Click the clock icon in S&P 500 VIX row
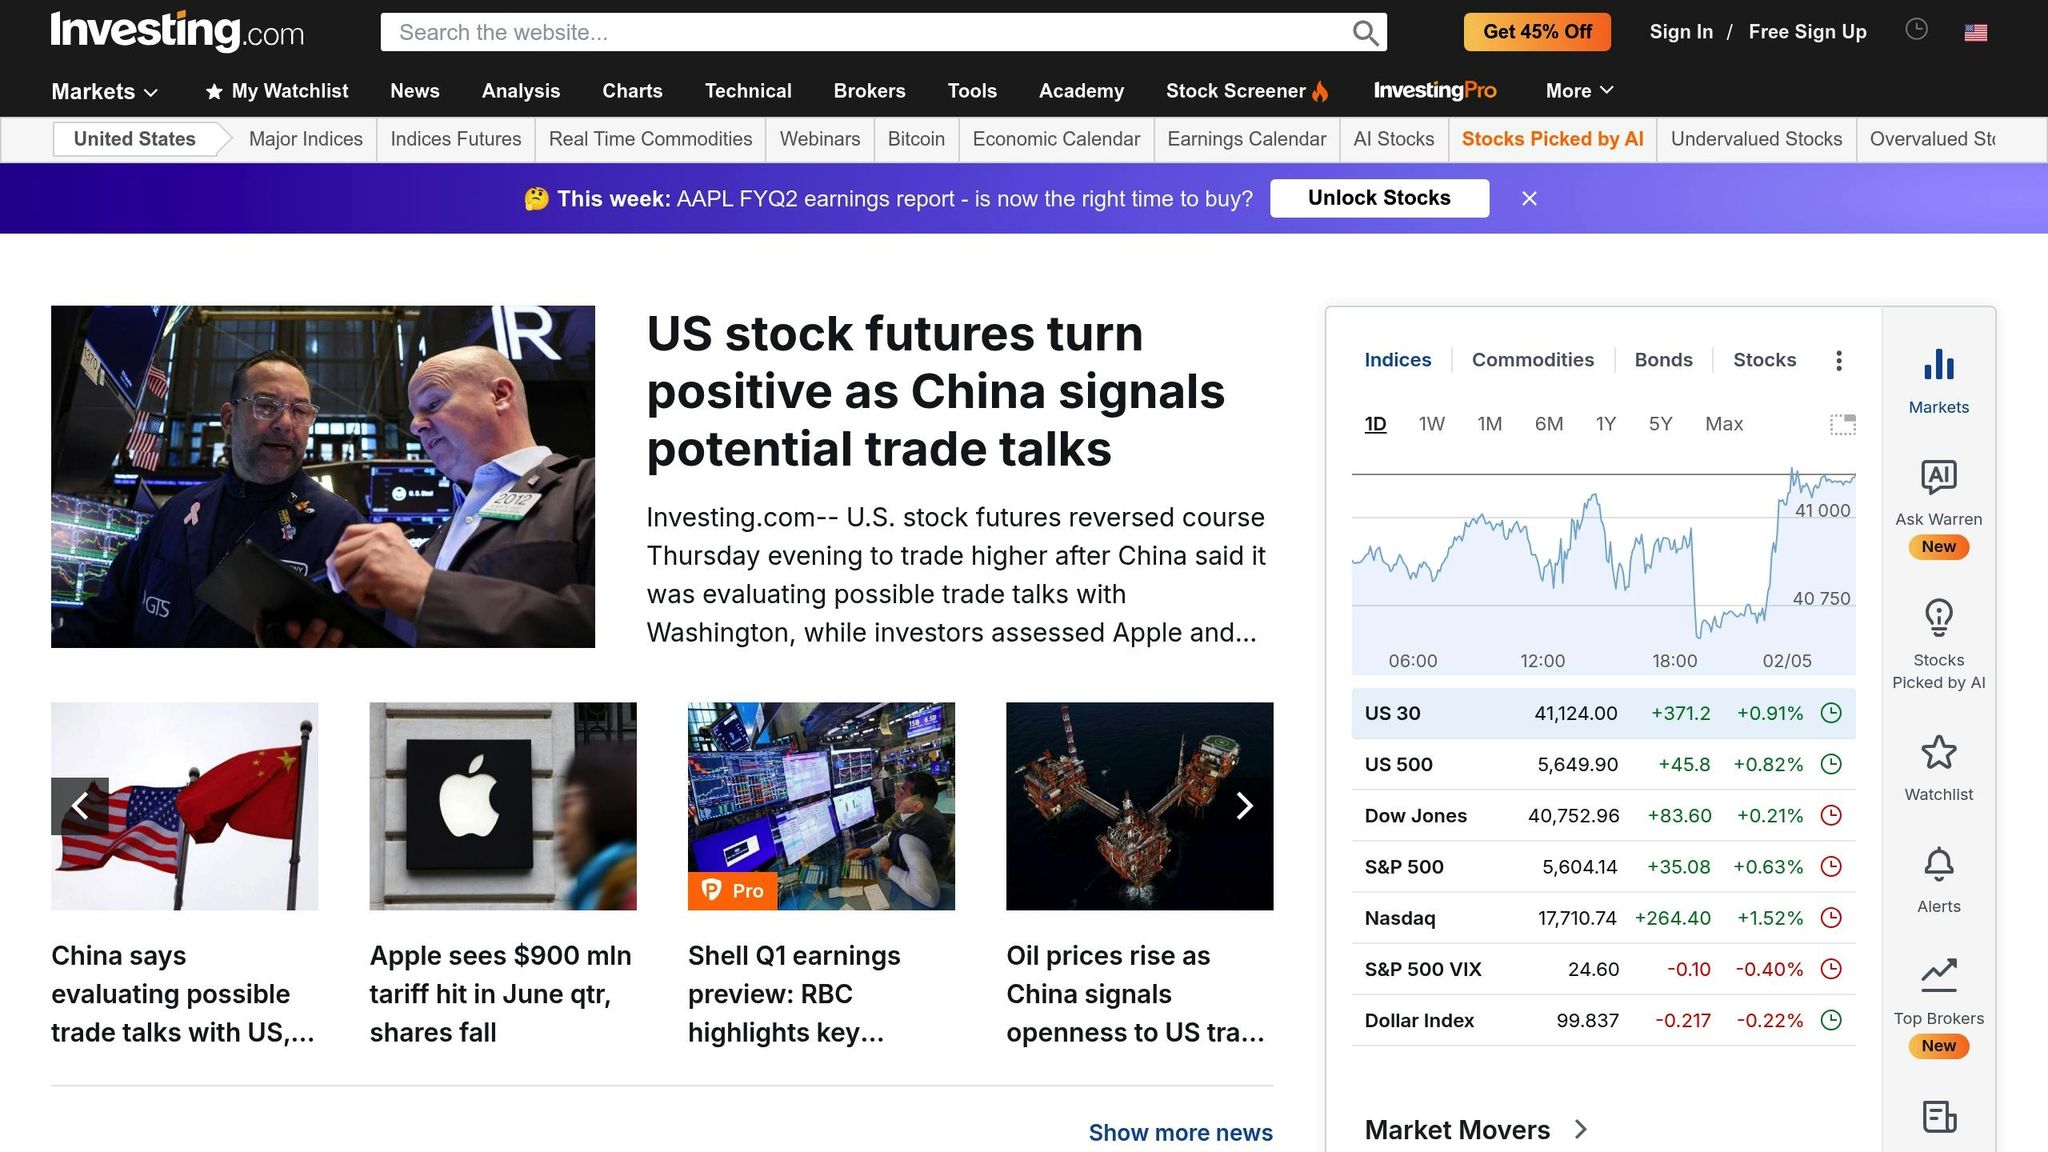Viewport: 2048px width, 1152px height. (x=1831, y=968)
